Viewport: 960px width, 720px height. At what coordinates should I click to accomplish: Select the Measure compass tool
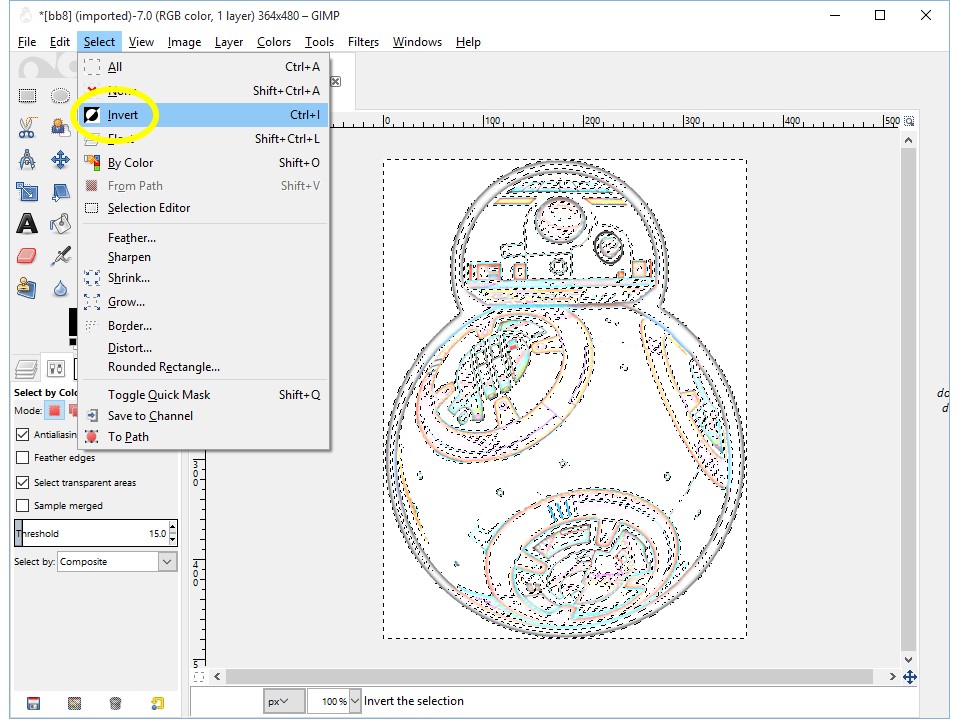[26, 160]
